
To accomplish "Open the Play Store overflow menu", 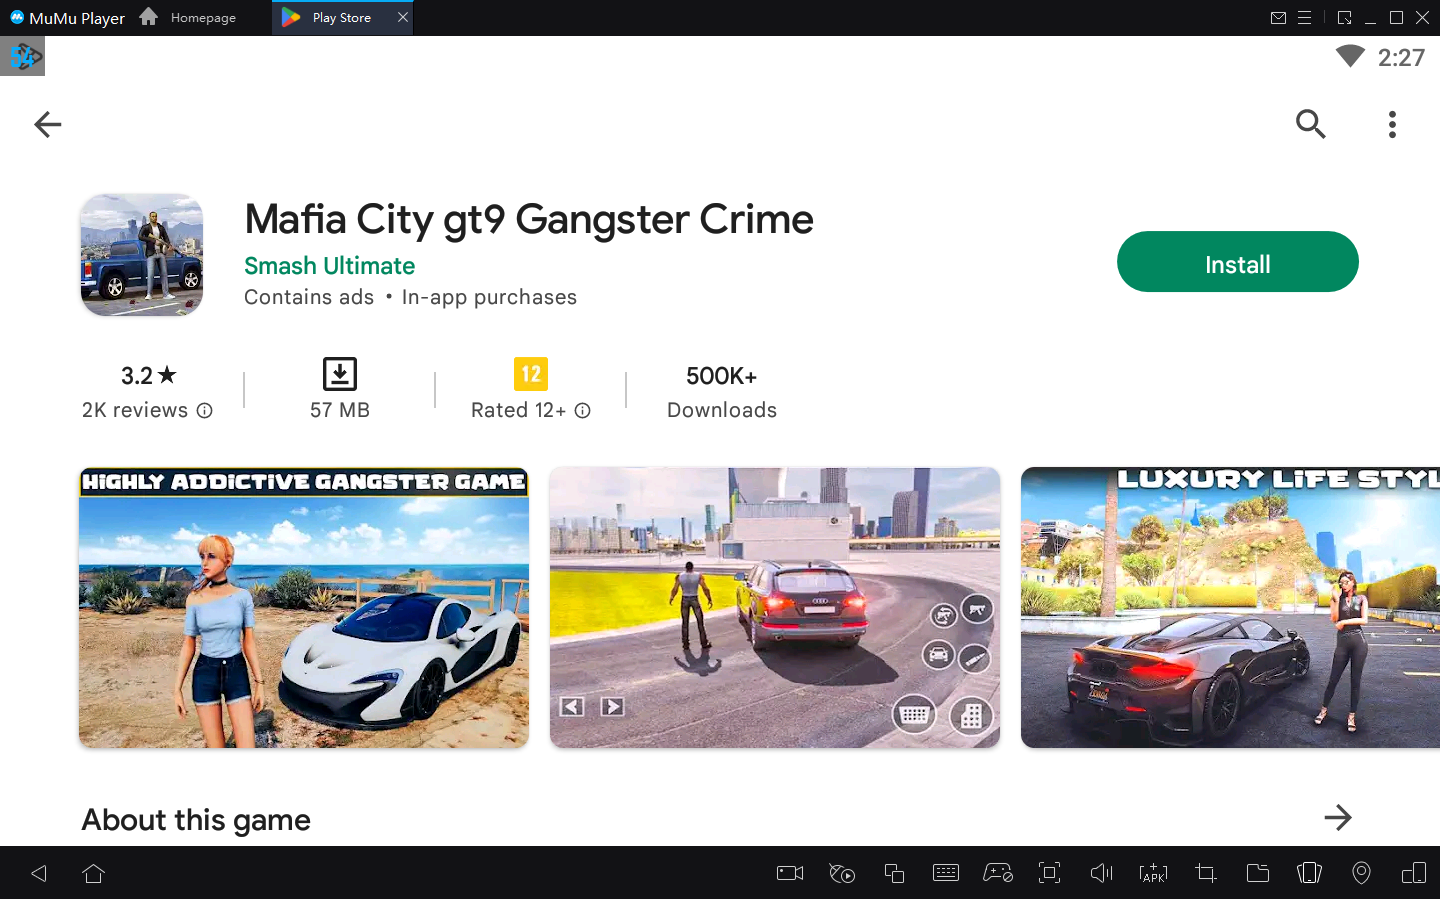I will [x=1391, y=124].
